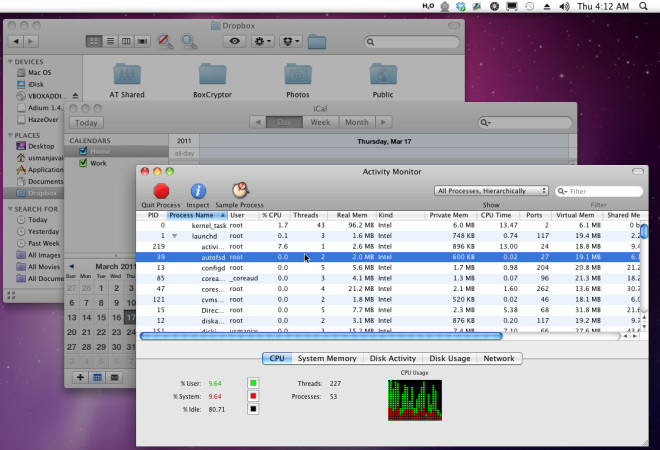Click the notifications envelope button in iCal
This screenshot has width=660, height=450.
(114, 377)
